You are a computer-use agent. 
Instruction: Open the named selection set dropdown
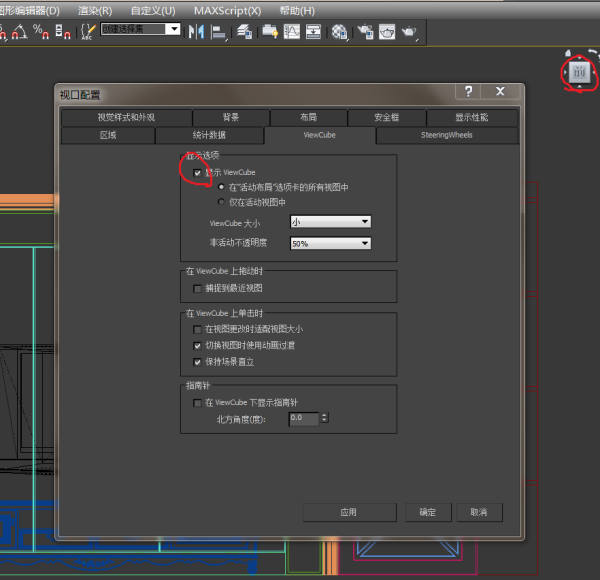click(174, 29)
